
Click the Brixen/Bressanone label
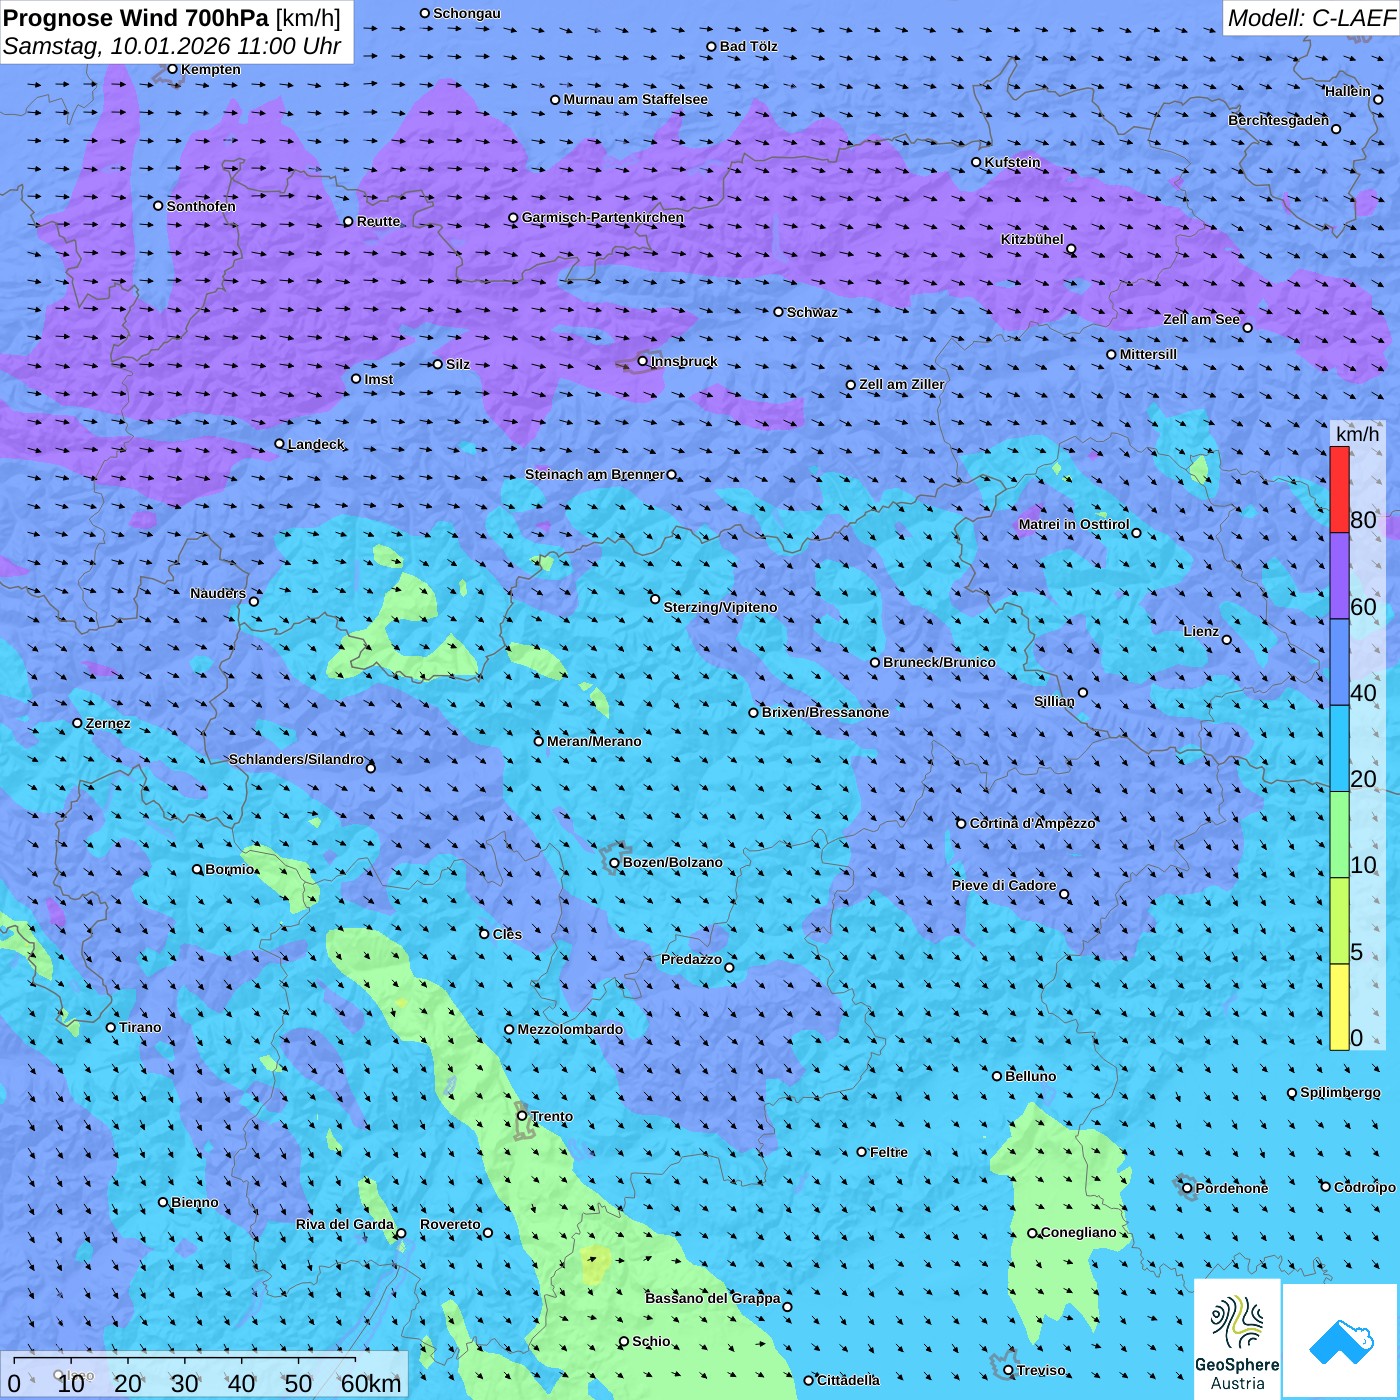[x=825, y=712]
